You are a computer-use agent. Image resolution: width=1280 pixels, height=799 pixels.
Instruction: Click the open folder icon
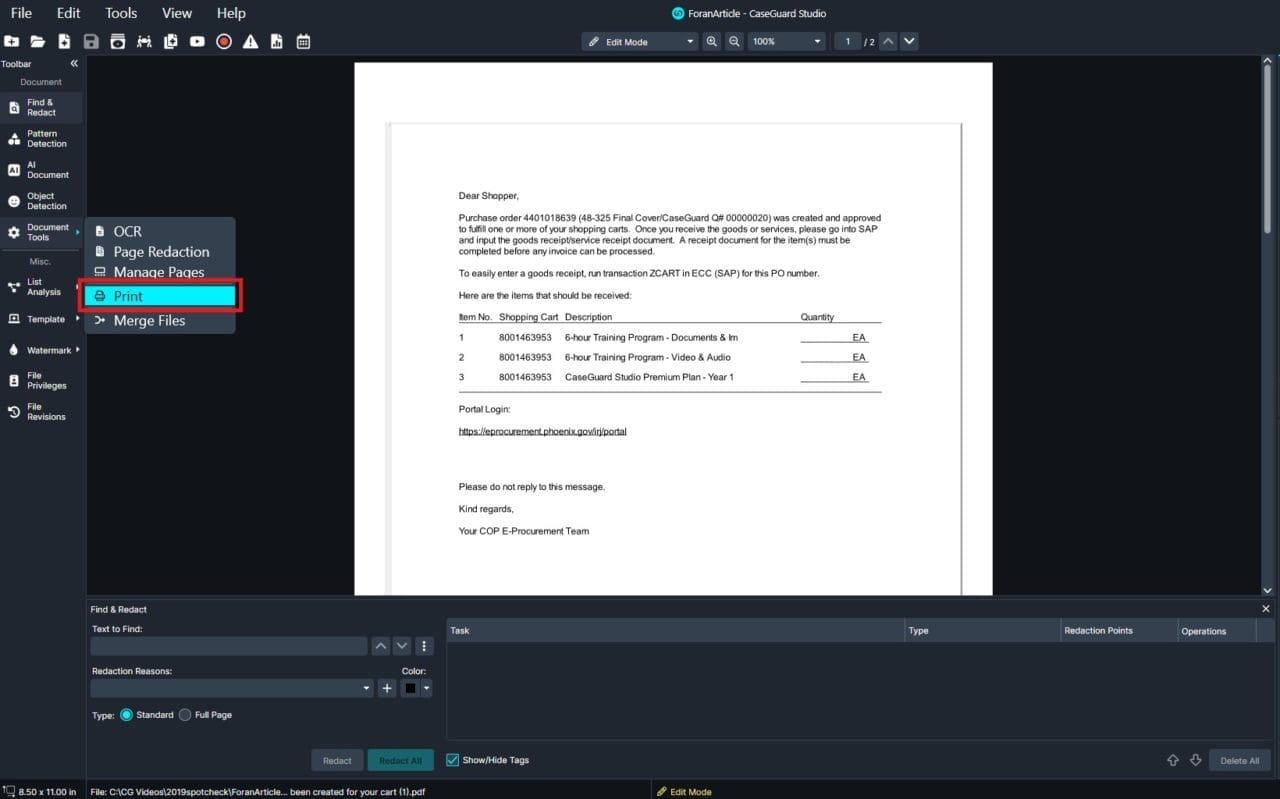coord(37,41)
